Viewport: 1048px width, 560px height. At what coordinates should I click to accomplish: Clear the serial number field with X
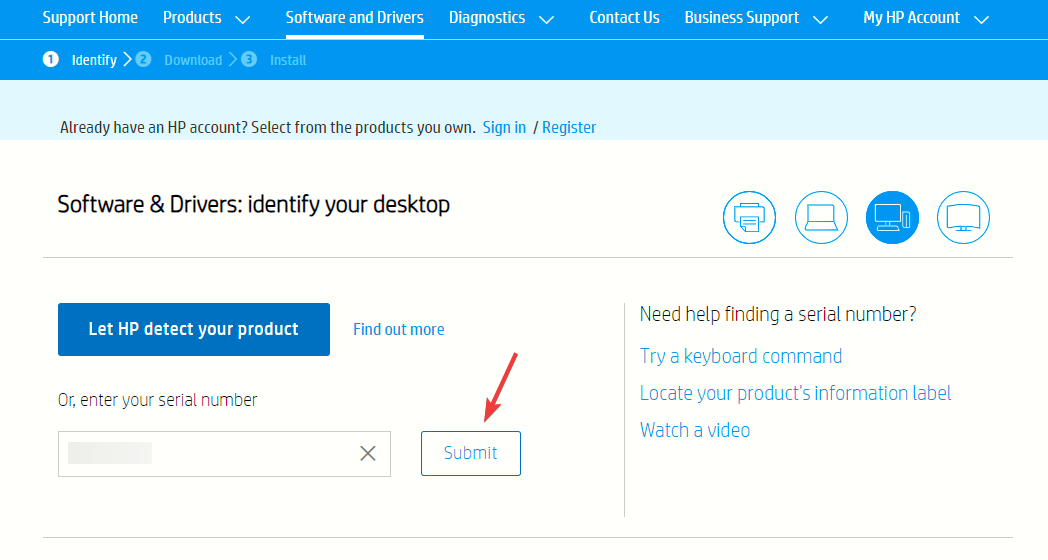(368, 454)
